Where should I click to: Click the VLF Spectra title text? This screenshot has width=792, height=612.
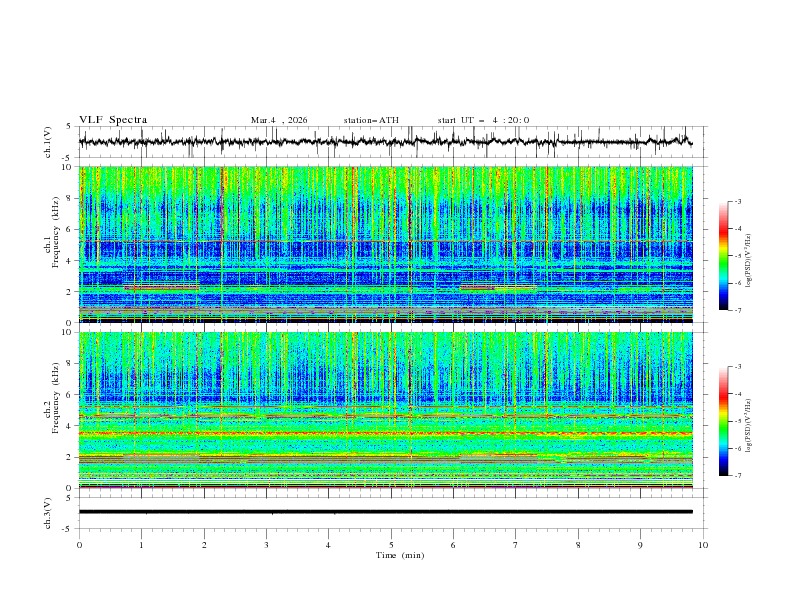tap(113, 120)
